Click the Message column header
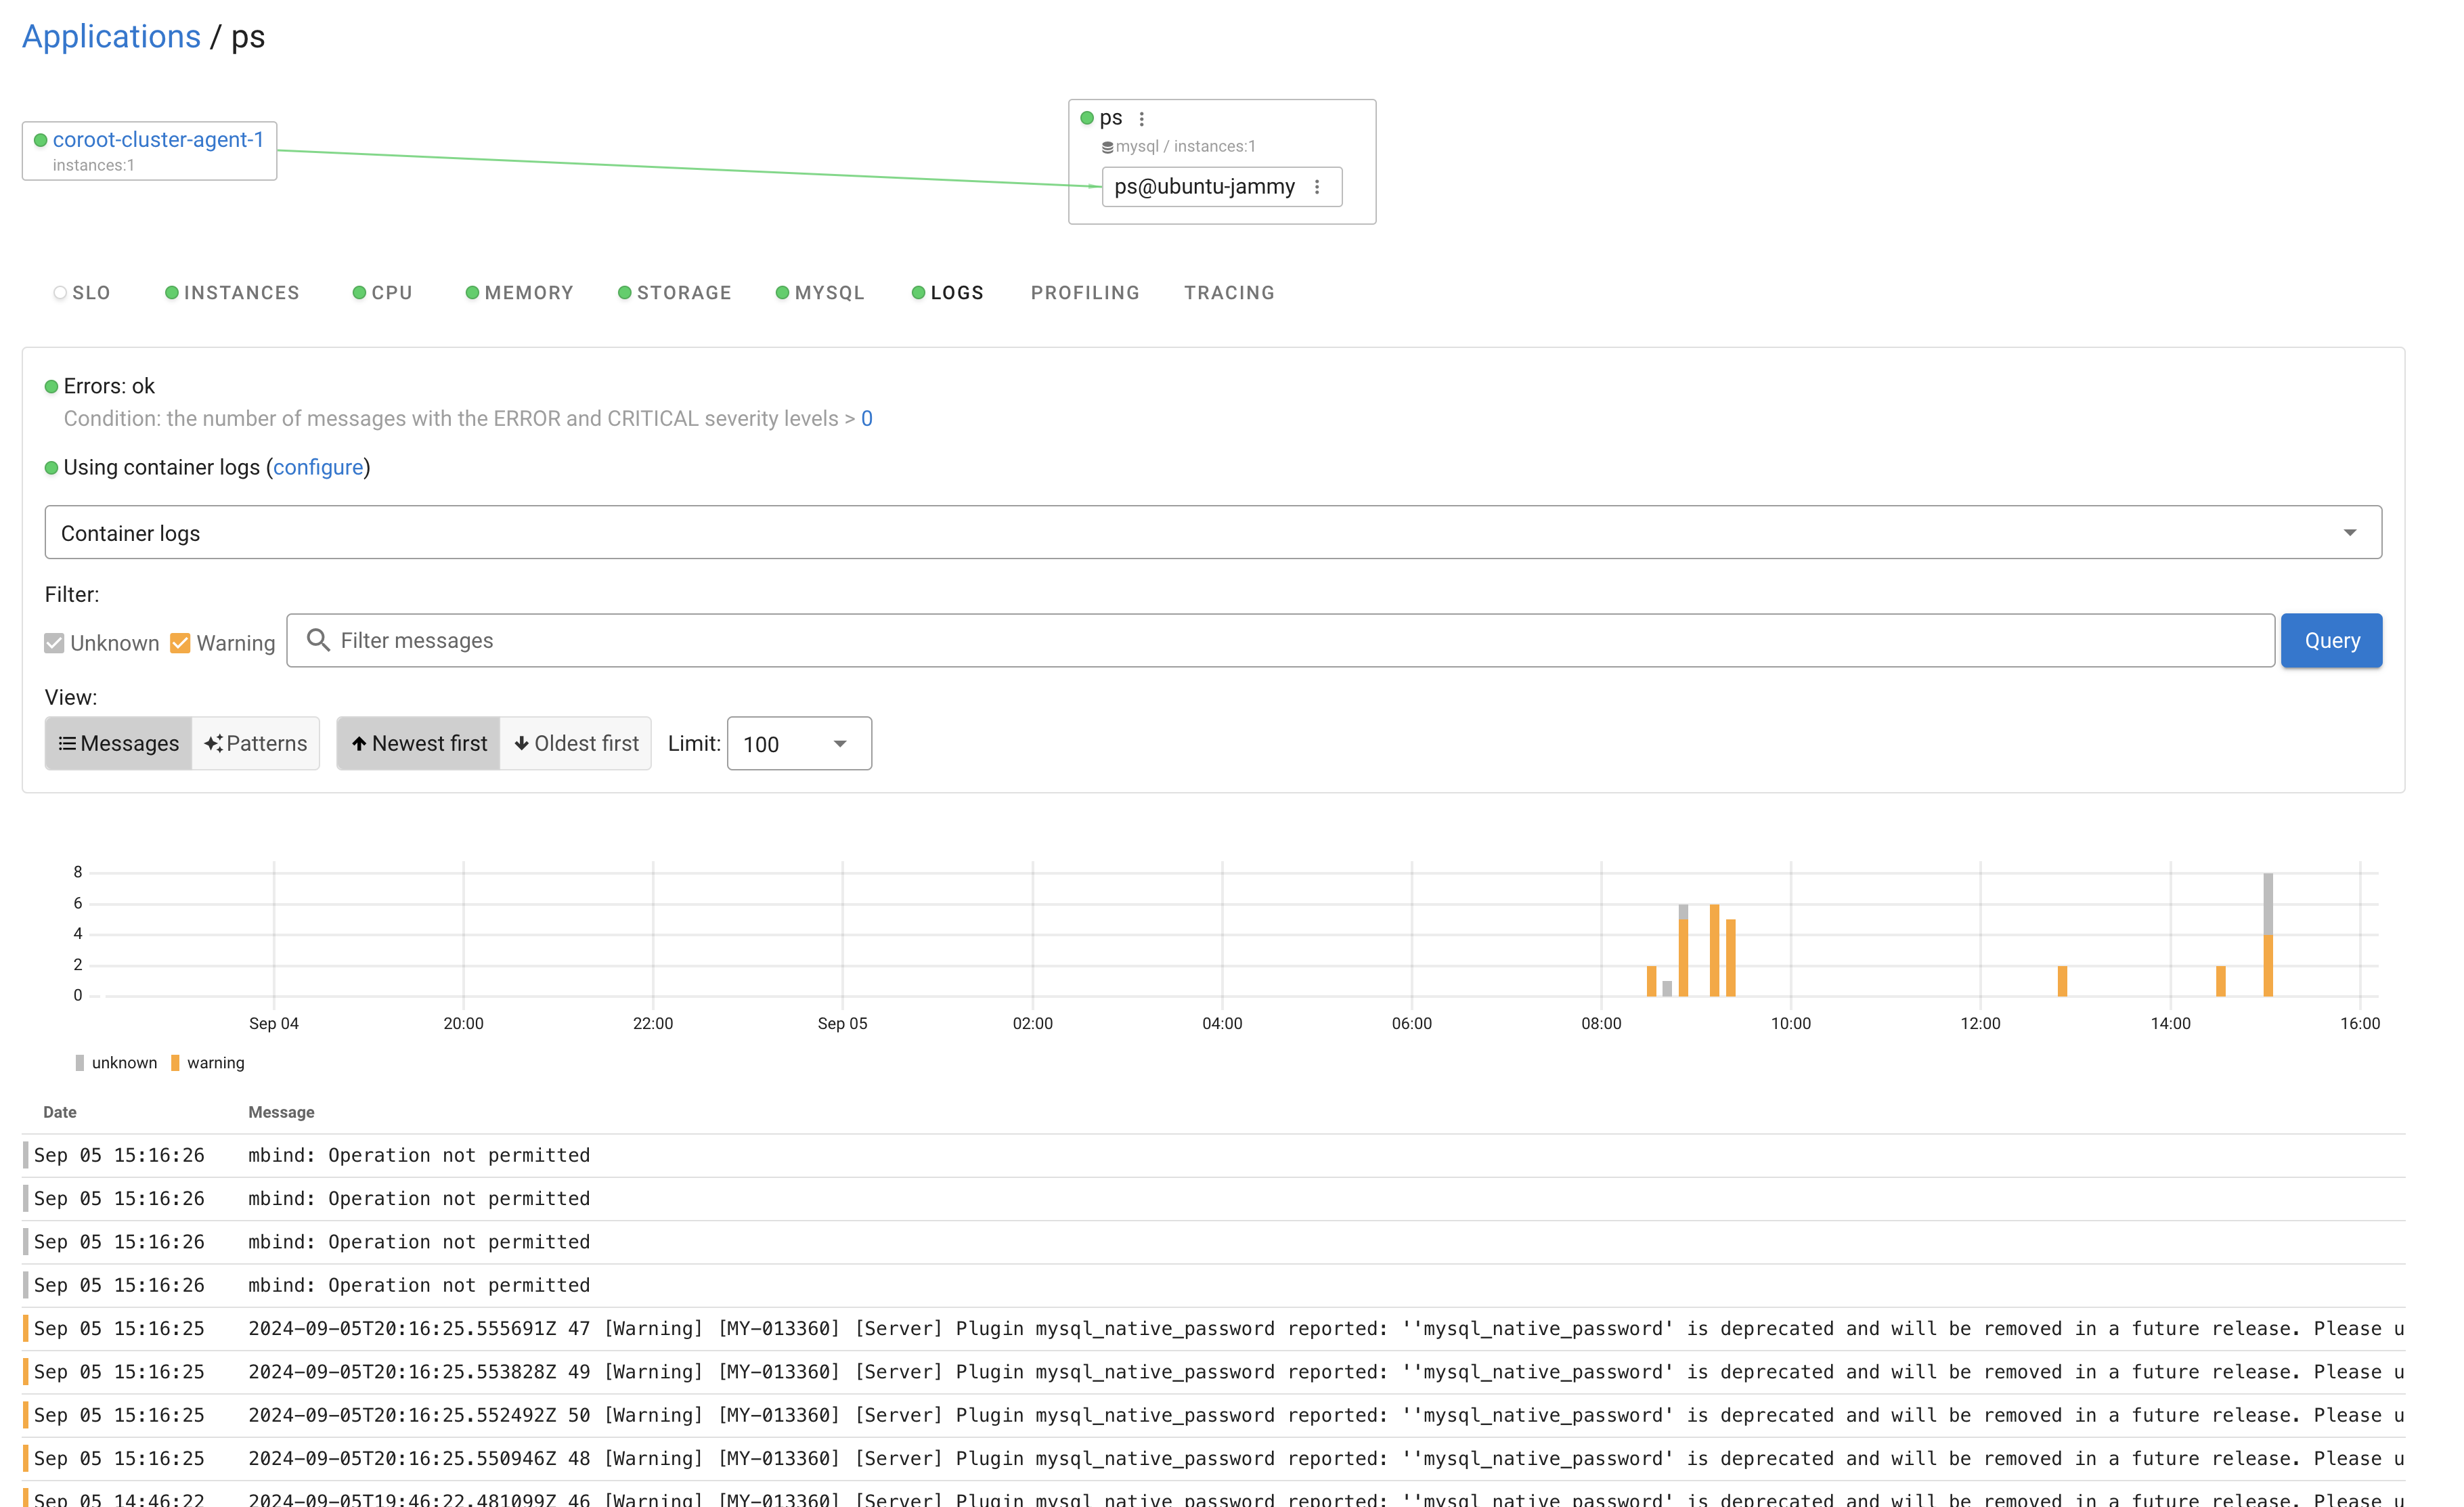Screen dimensions: 2464x1507 (281, 1112)
